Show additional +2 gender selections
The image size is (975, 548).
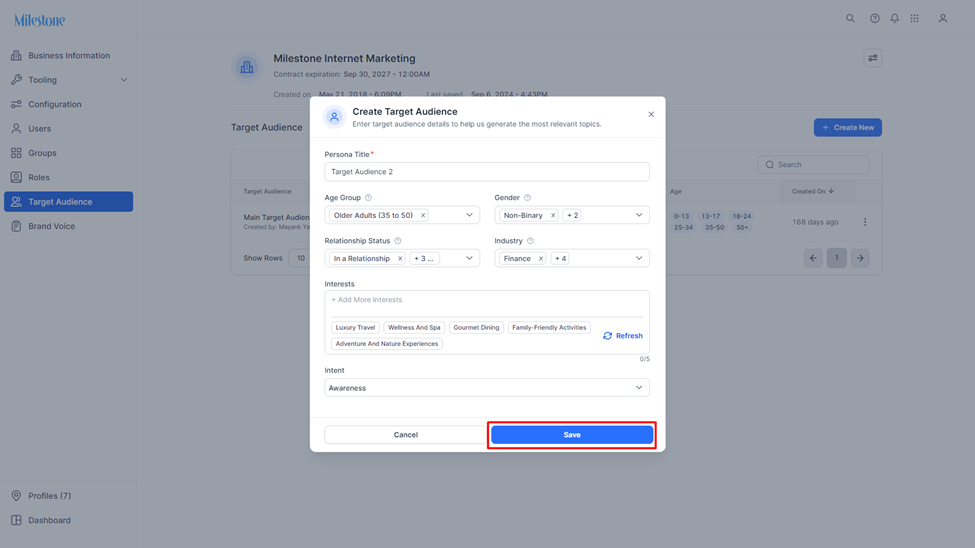(x=573, y=215)
